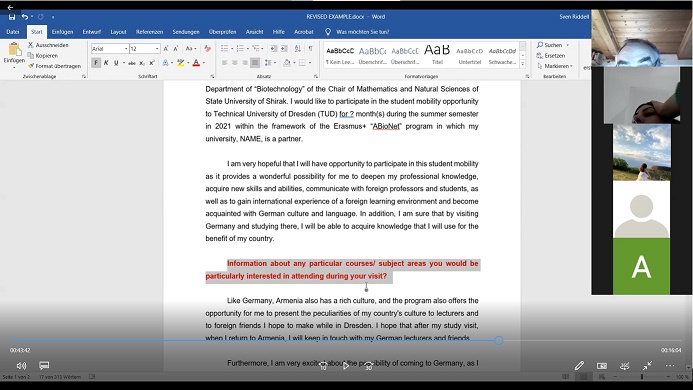Toggle italic (K) formatting
Screen dimensions: 693x390
click(106, 63)
